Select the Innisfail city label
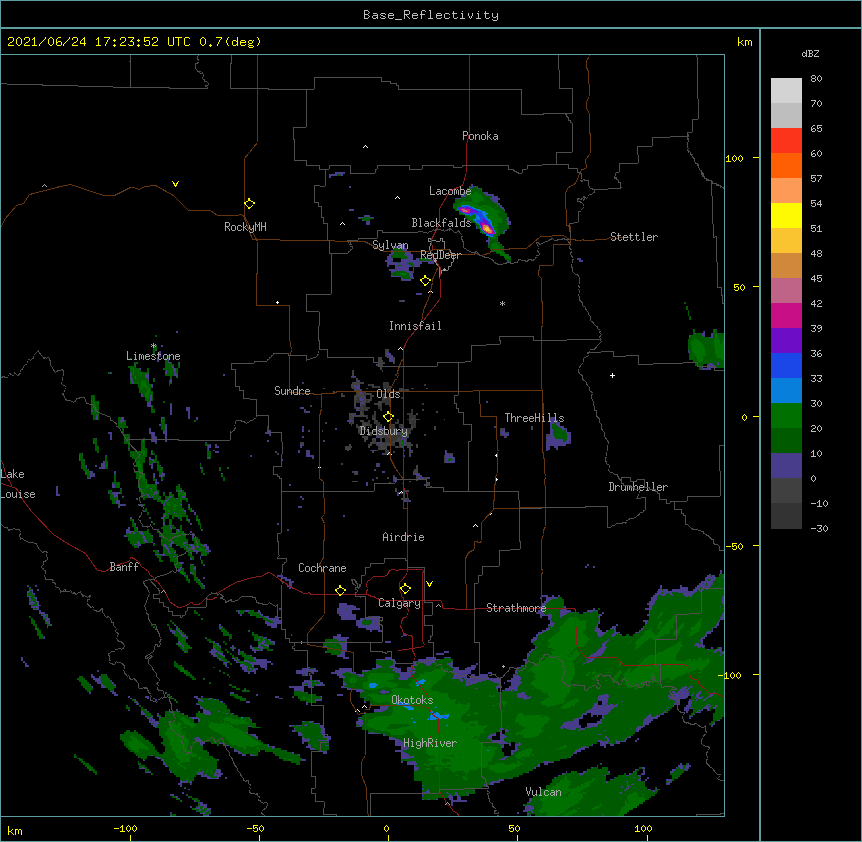 tap(415, 326)
